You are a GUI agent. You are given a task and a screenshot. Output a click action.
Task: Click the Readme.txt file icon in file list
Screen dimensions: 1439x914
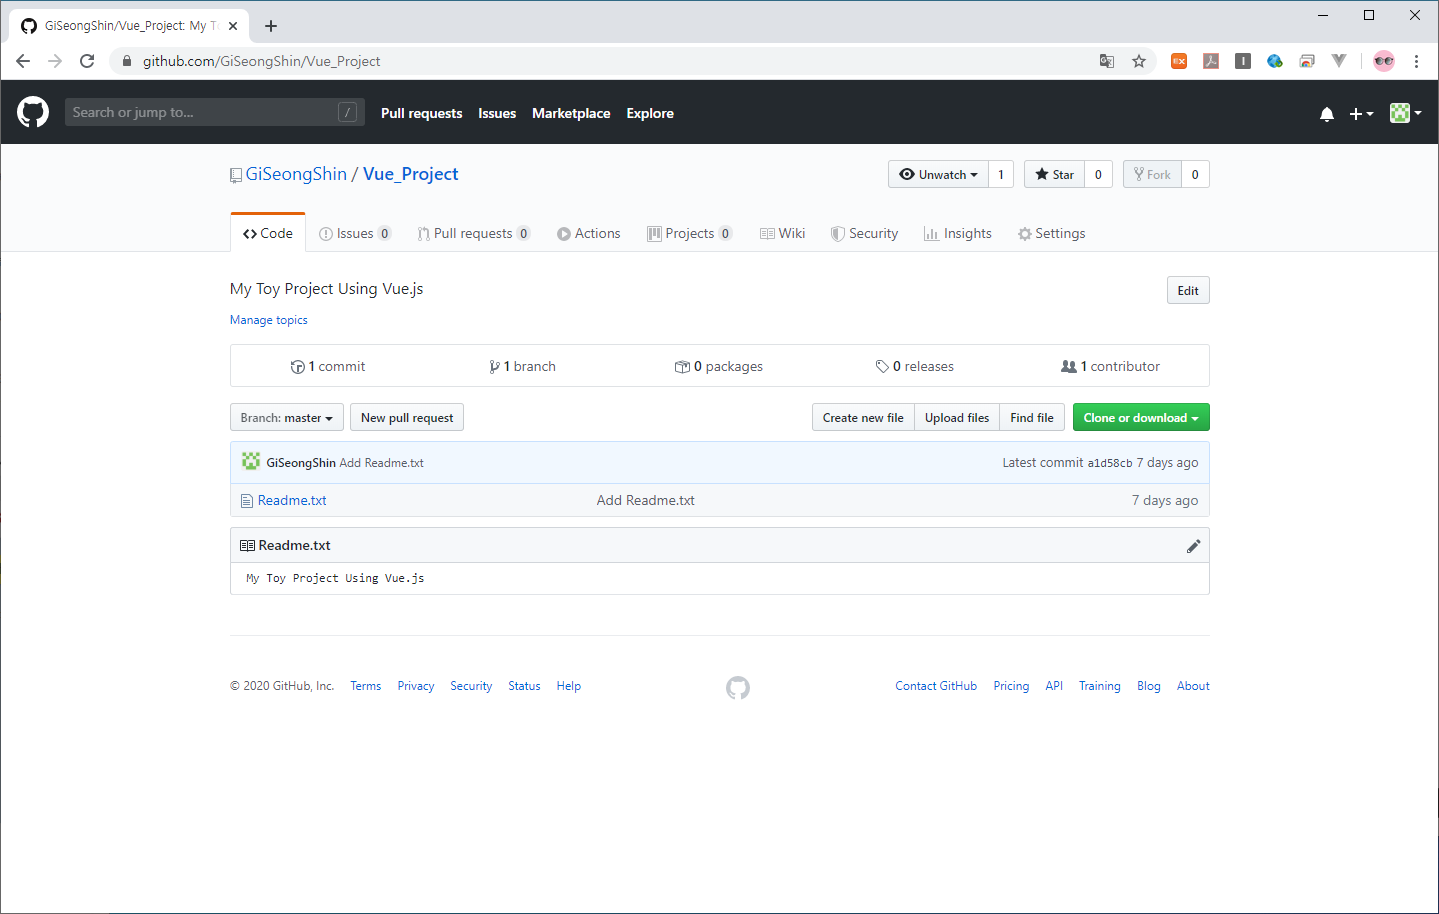[247, 501]
